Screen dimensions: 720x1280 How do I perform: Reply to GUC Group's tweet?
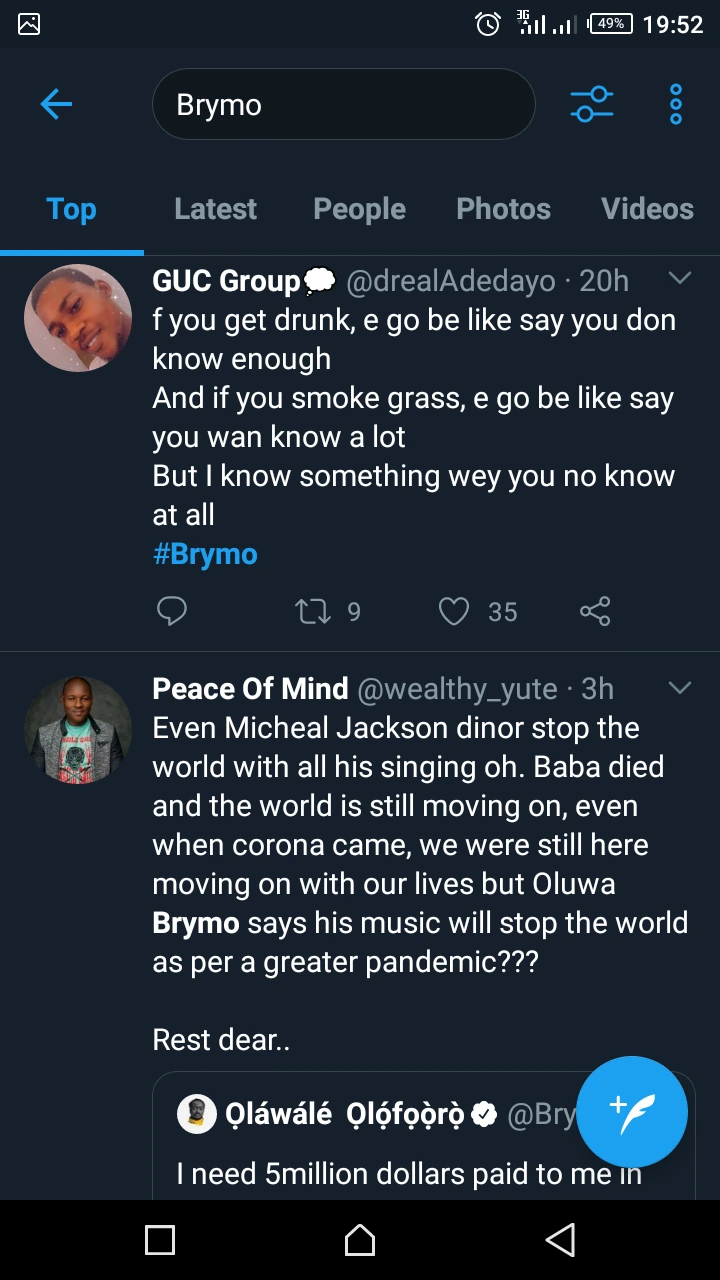(x=172, y=611)
